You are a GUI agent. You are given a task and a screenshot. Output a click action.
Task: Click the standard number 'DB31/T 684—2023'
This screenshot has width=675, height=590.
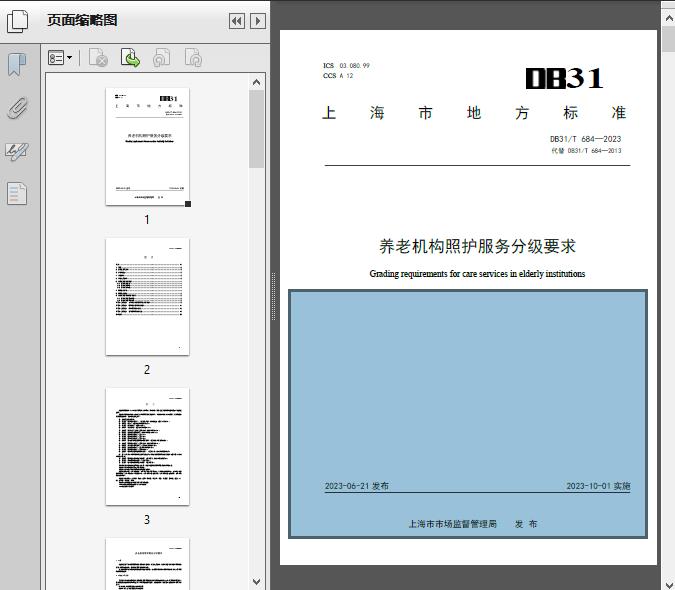coord(585,139)
